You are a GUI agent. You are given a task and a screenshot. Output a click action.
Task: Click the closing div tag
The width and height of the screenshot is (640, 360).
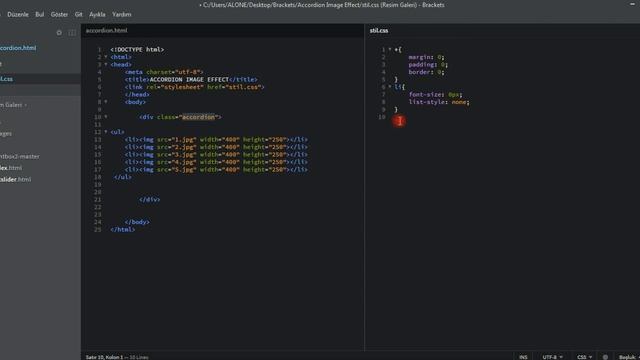pyautogui.click(x=150, y=200)
